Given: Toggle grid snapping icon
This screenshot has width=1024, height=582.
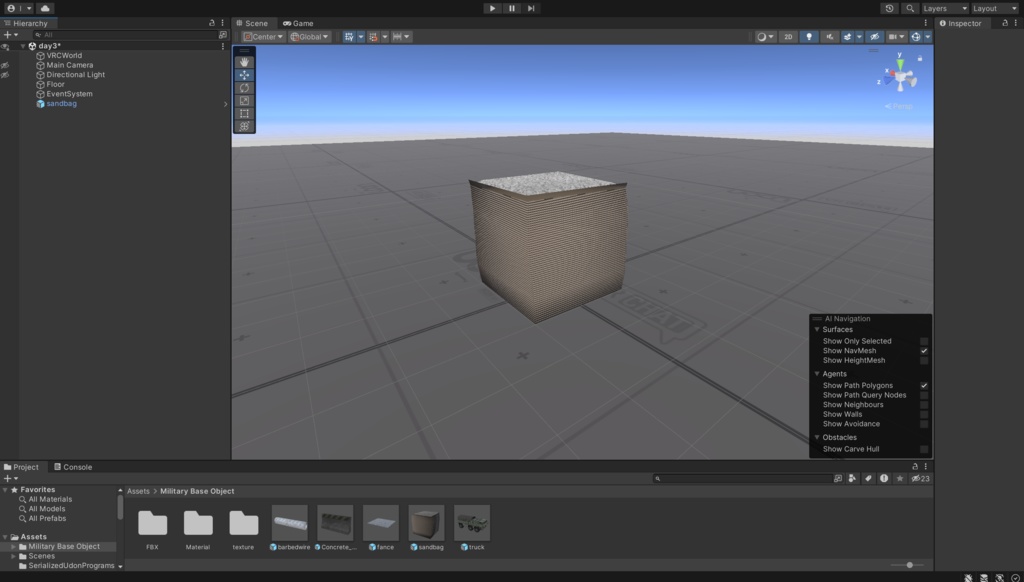Looking at the screenshot, I should click(x=349, y=37).
